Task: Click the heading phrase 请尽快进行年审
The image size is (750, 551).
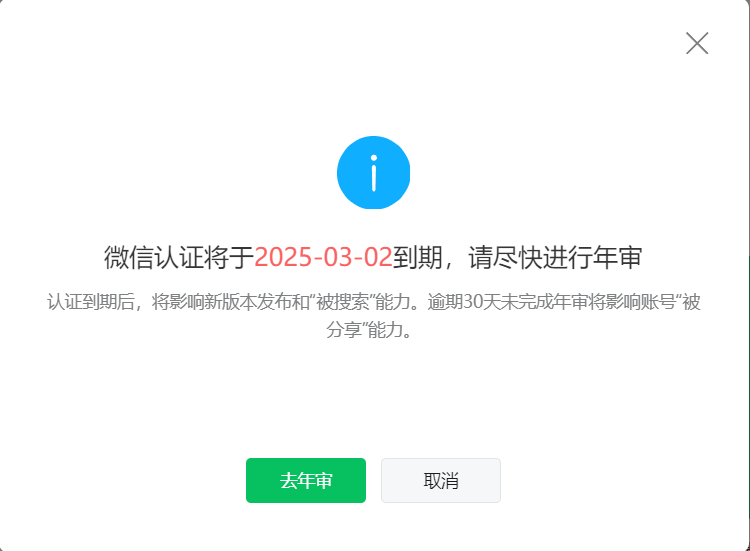Action: [555, 257]
